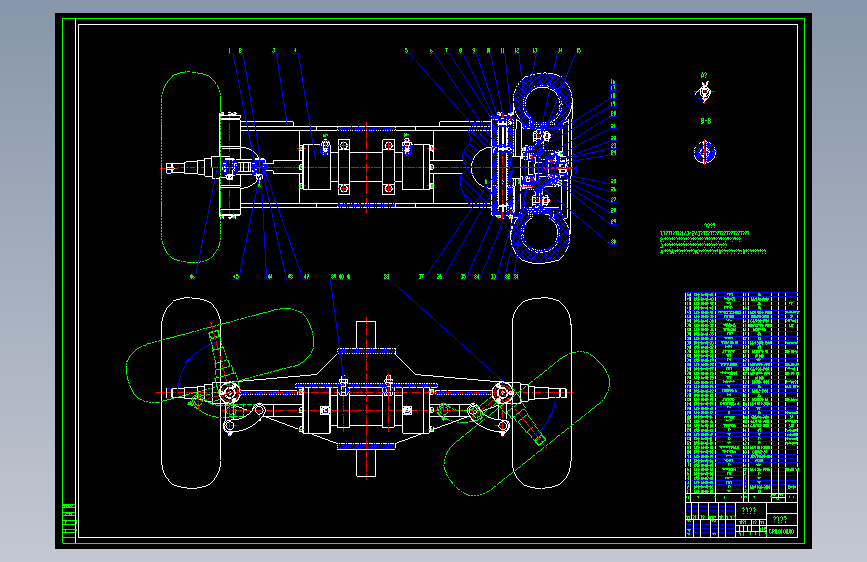Click drawing number cell in title block
The image size is (867, 562).
point(781,532)
